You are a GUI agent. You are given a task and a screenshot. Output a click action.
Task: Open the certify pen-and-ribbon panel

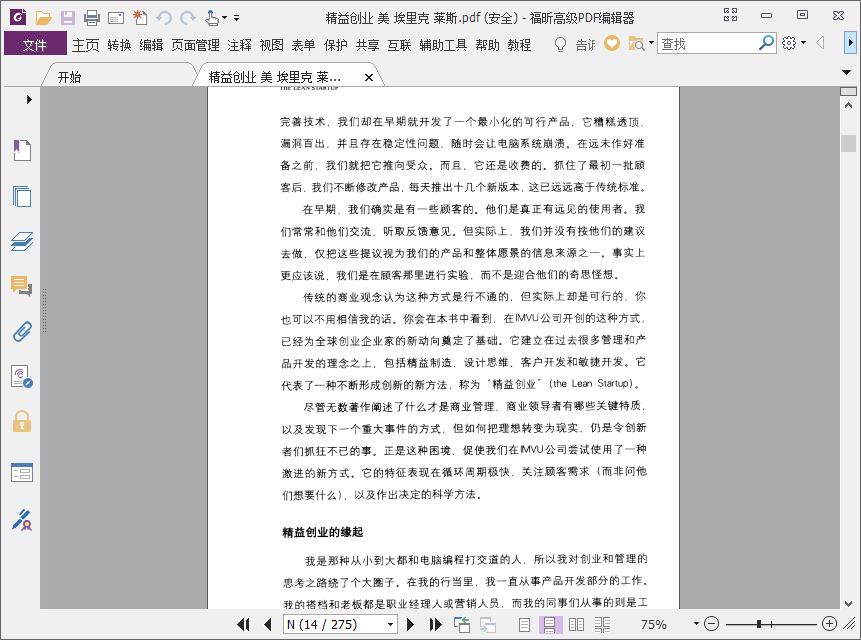pyautogui.click(x=22, y=520)
